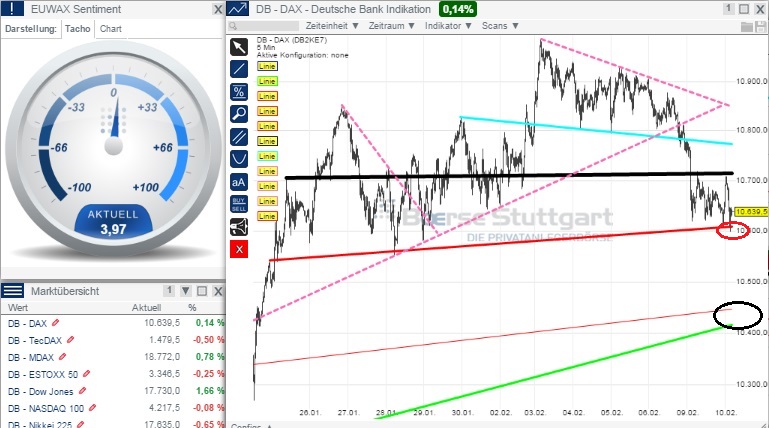Click the pencil icon next to DB - TecDAX
The height and width of the screenshot is (428, 769).
pyautogui.click(x=71, y=339)
